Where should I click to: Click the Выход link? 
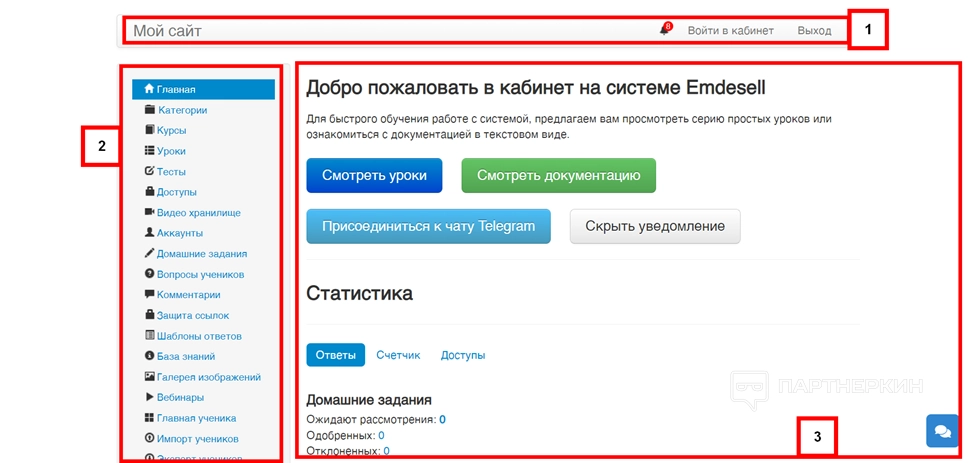814,30
